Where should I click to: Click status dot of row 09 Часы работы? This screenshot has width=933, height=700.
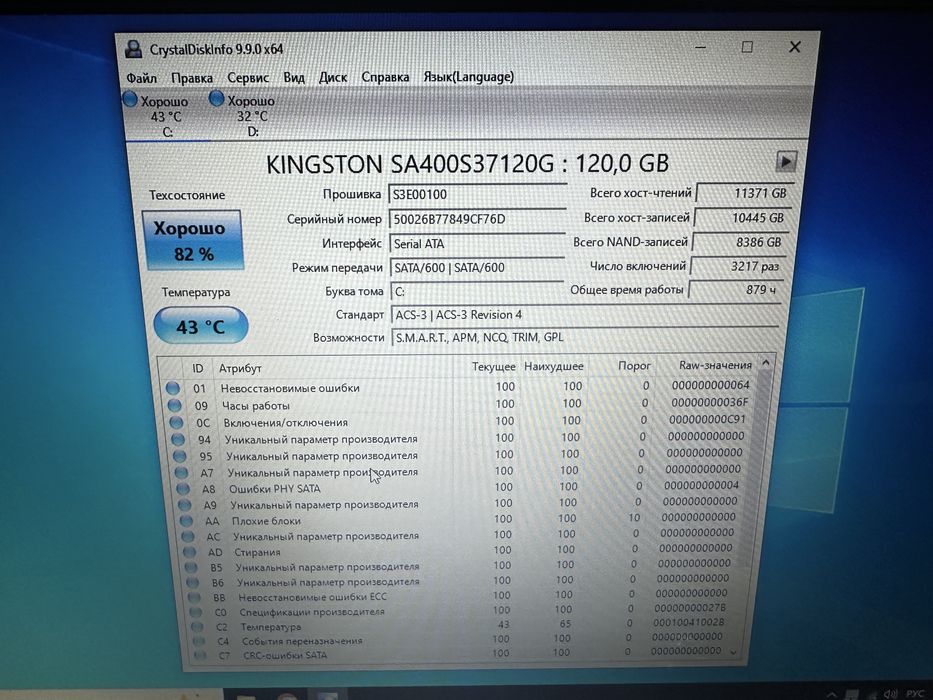coord(174,405)
